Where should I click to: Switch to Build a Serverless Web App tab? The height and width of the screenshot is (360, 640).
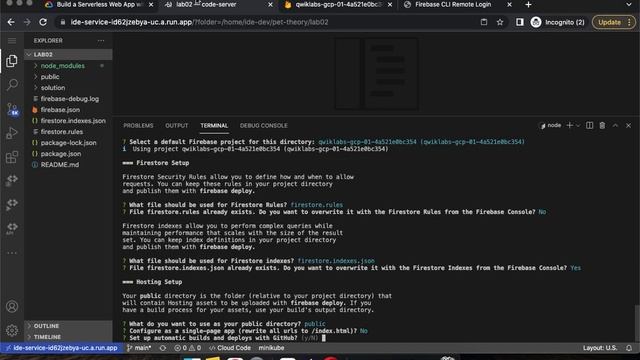(98, 4)
